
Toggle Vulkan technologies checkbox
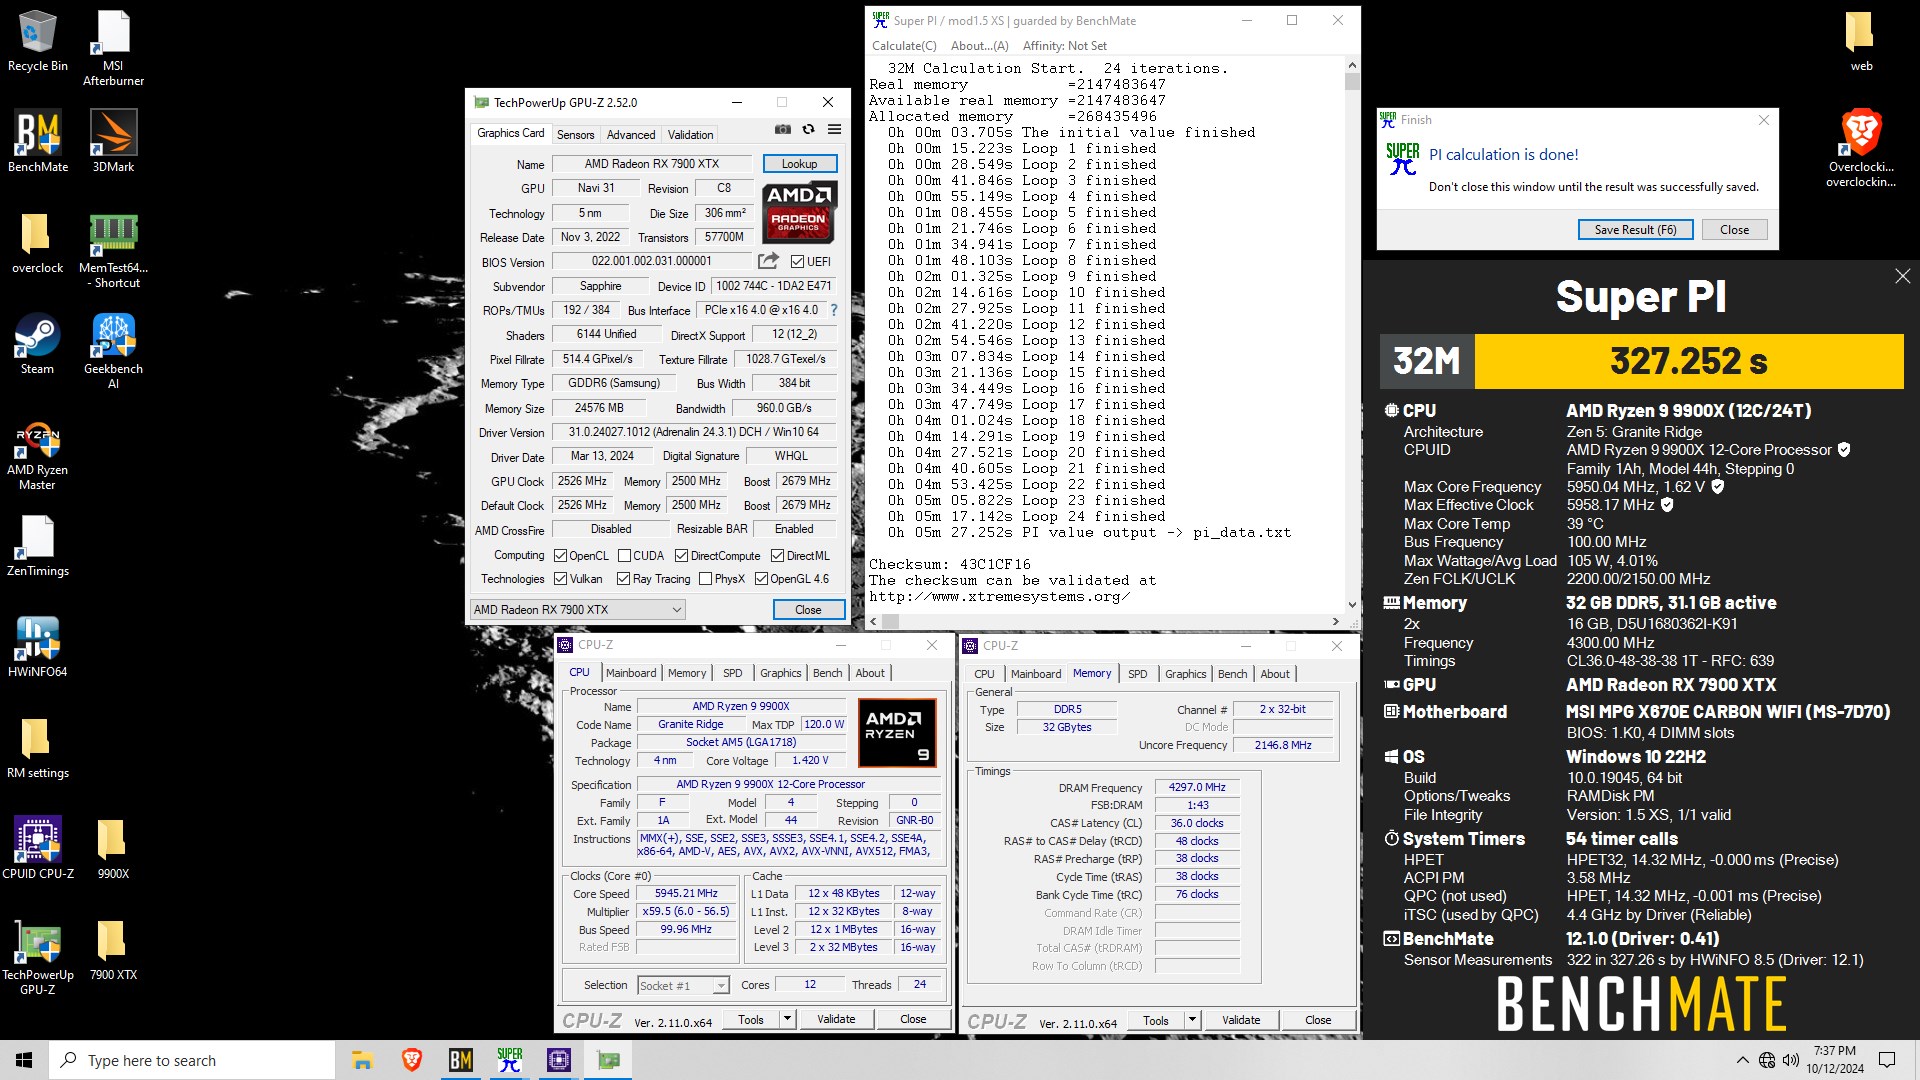[x=560, y=579]
